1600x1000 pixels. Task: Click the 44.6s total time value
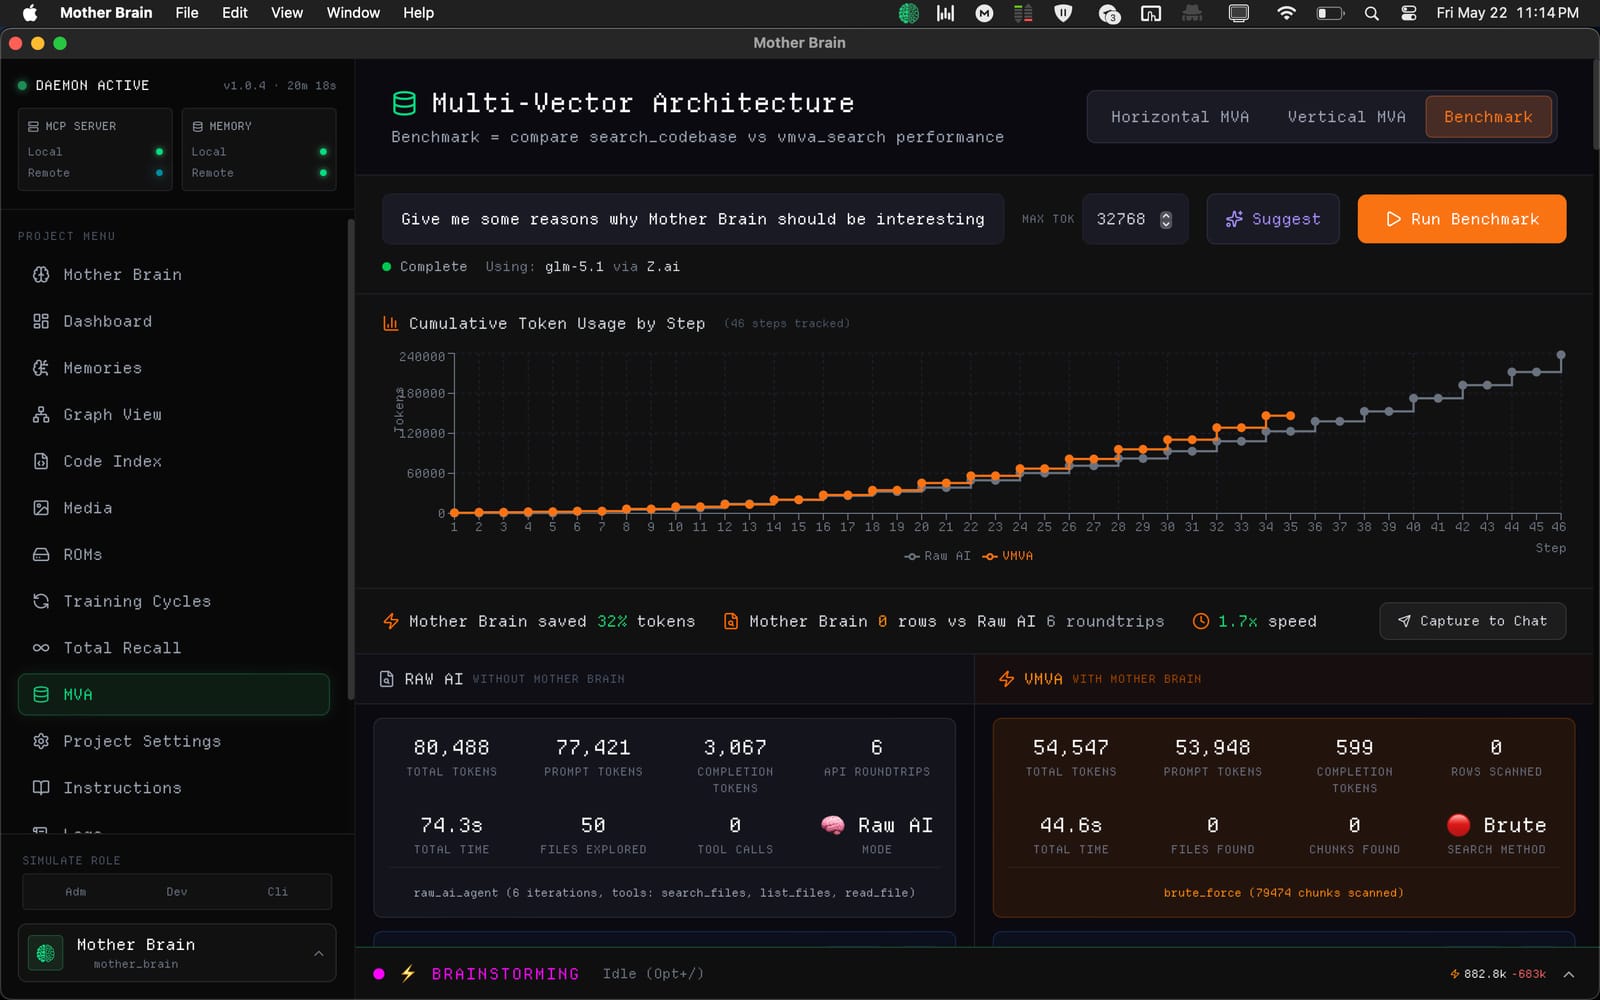tap(1071, 826)
